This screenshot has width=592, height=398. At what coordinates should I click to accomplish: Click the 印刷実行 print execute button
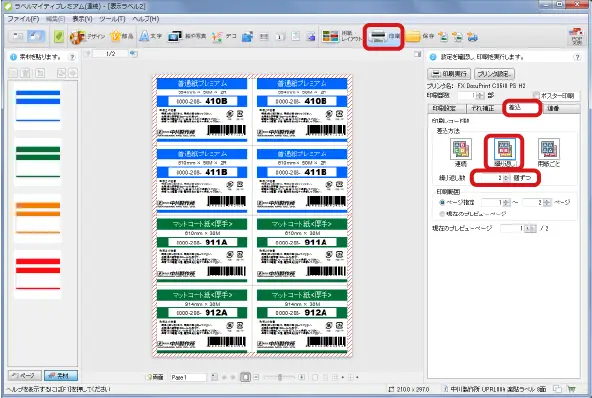[449, 74]
